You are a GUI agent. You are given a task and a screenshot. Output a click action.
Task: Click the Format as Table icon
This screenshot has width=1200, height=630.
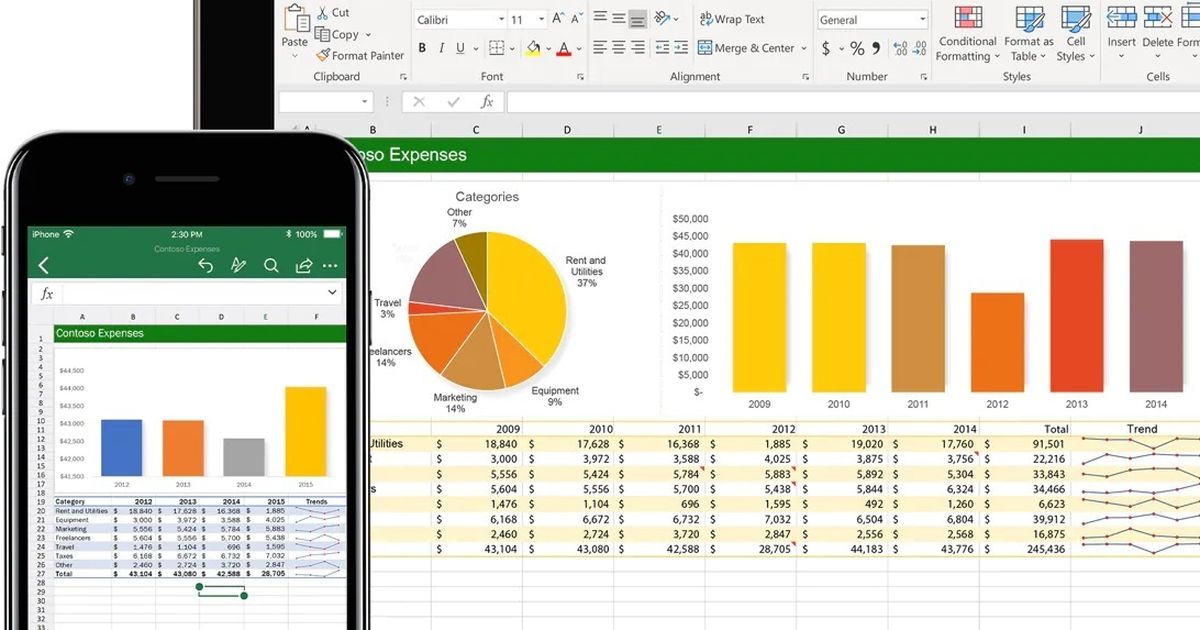pos(1029,18)
